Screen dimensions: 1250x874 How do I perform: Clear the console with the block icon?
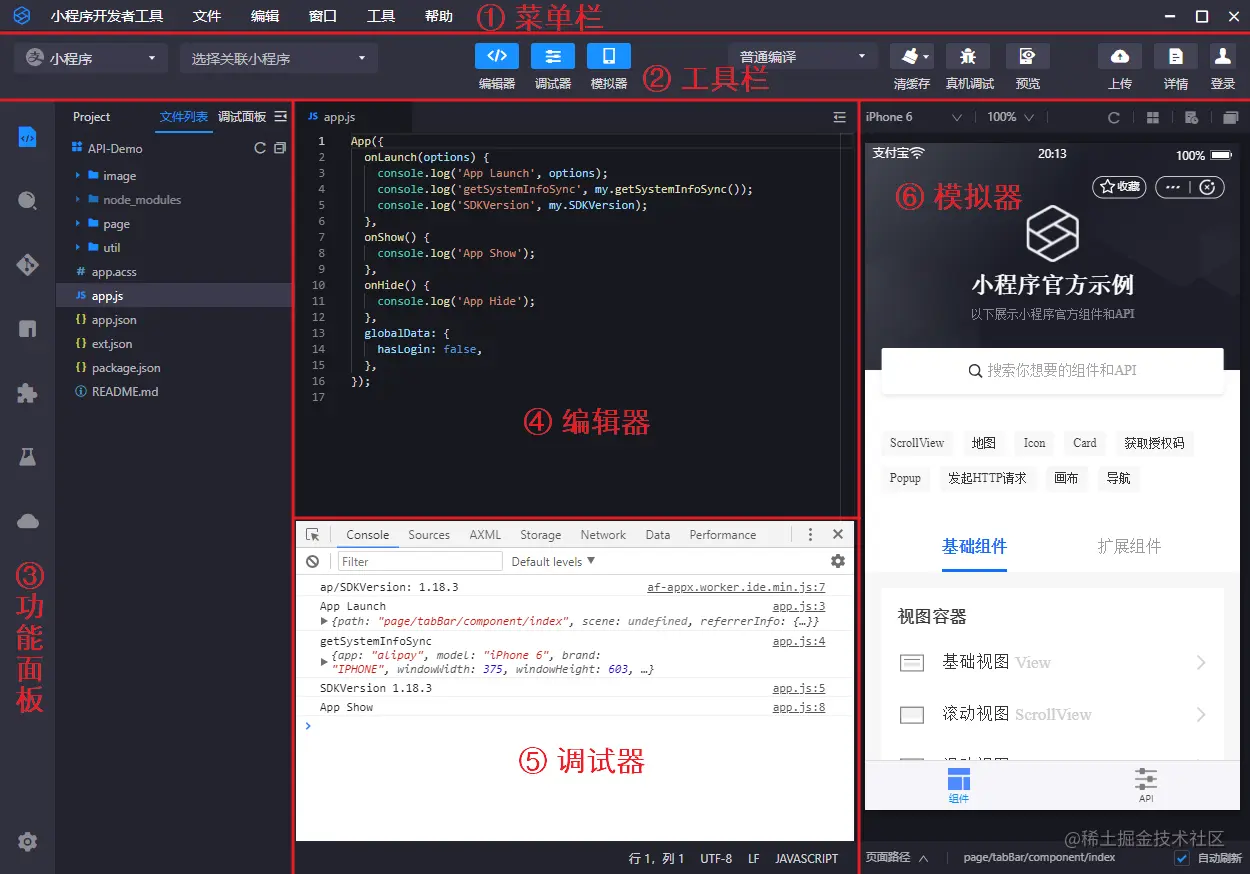[x=313, y=562]
